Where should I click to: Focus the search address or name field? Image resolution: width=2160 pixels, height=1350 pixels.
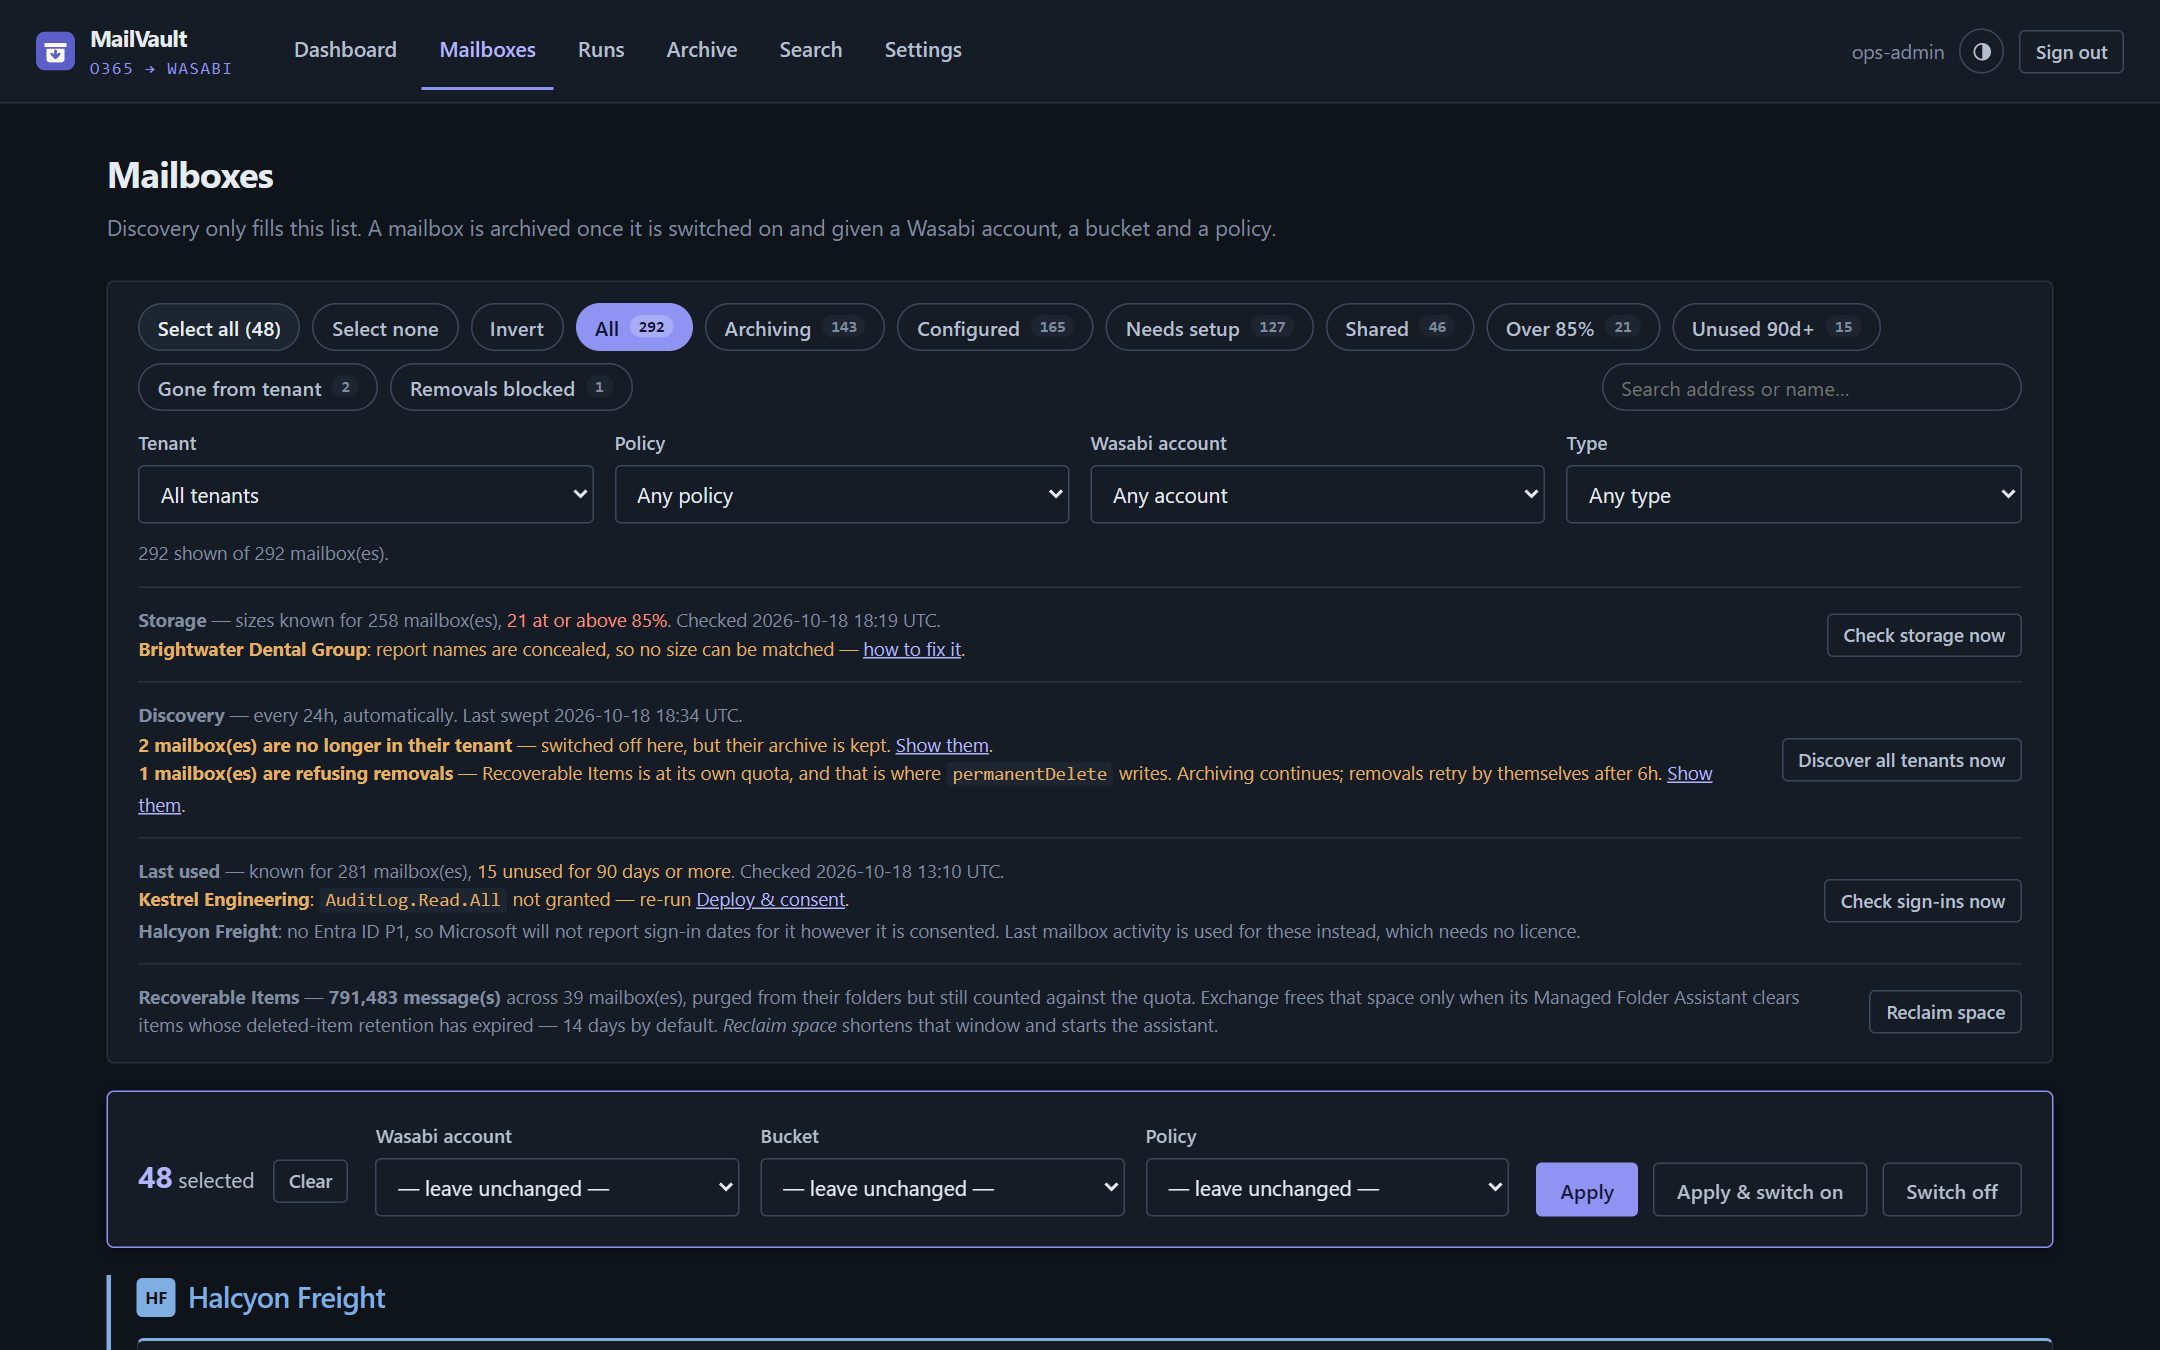tap(1811, 388)
